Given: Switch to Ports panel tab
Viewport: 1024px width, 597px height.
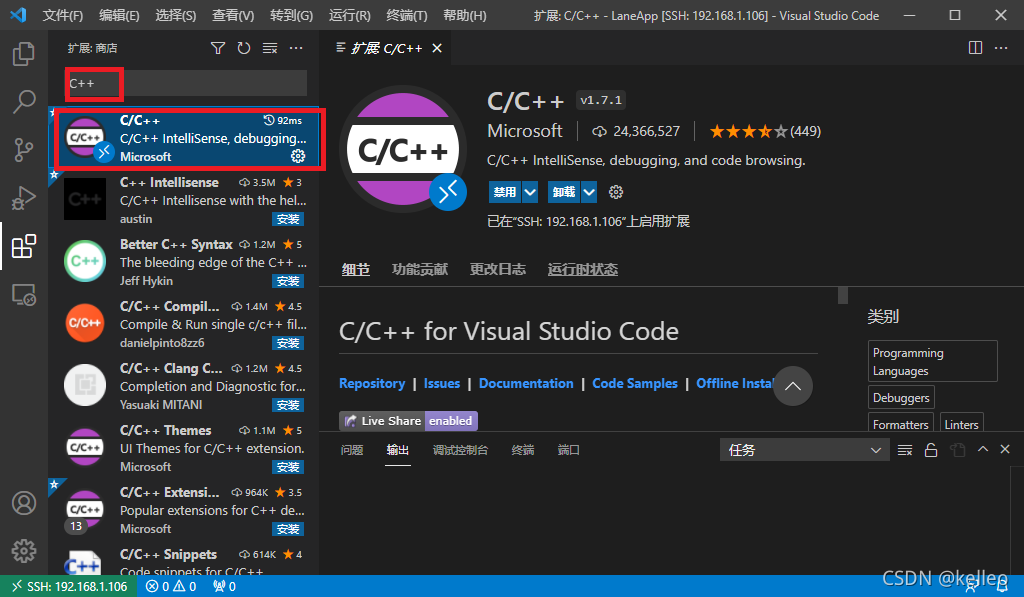Looking at the screenshot, I should (569, 450).
